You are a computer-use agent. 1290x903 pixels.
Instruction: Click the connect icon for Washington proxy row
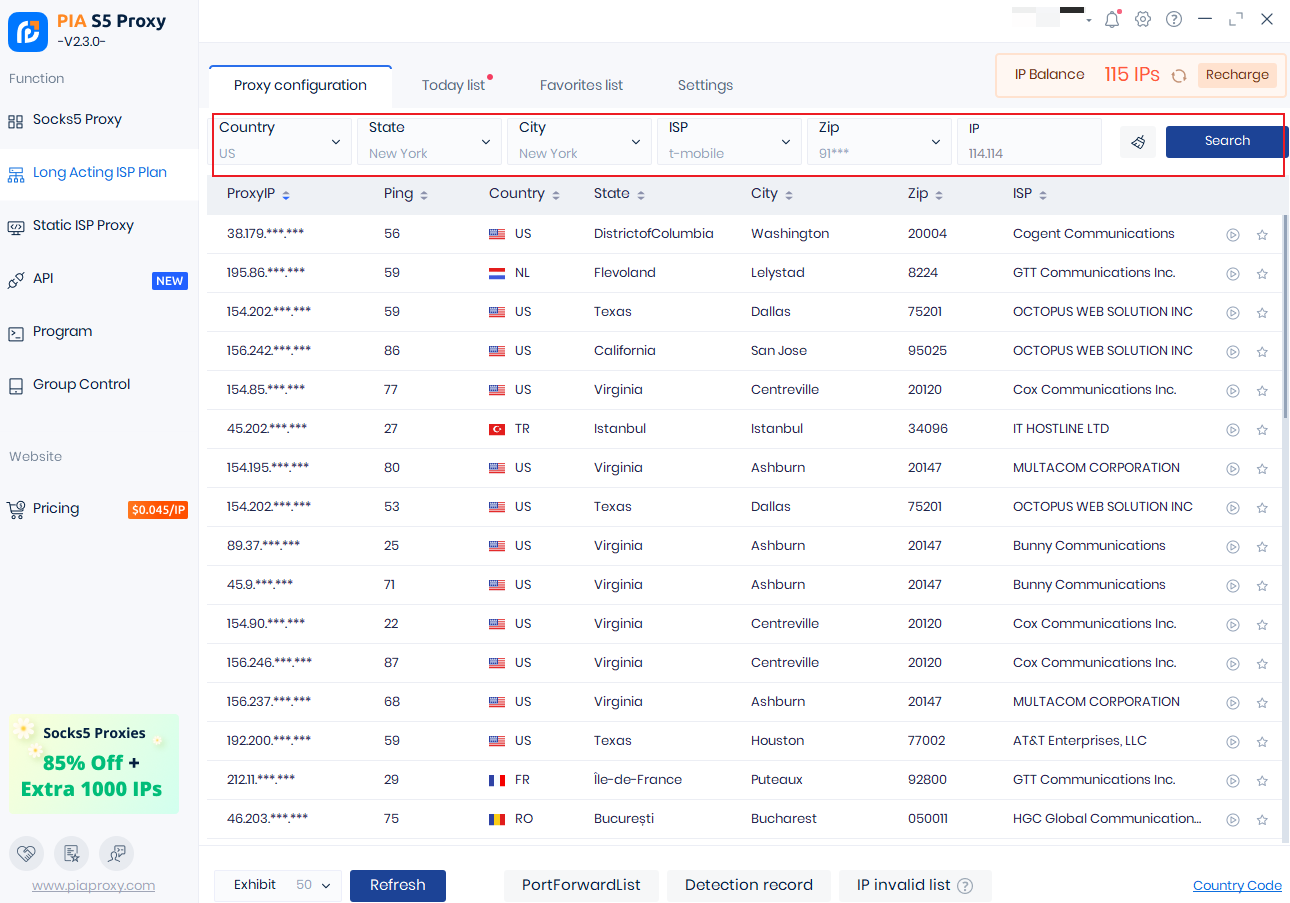pos(1233,234)
